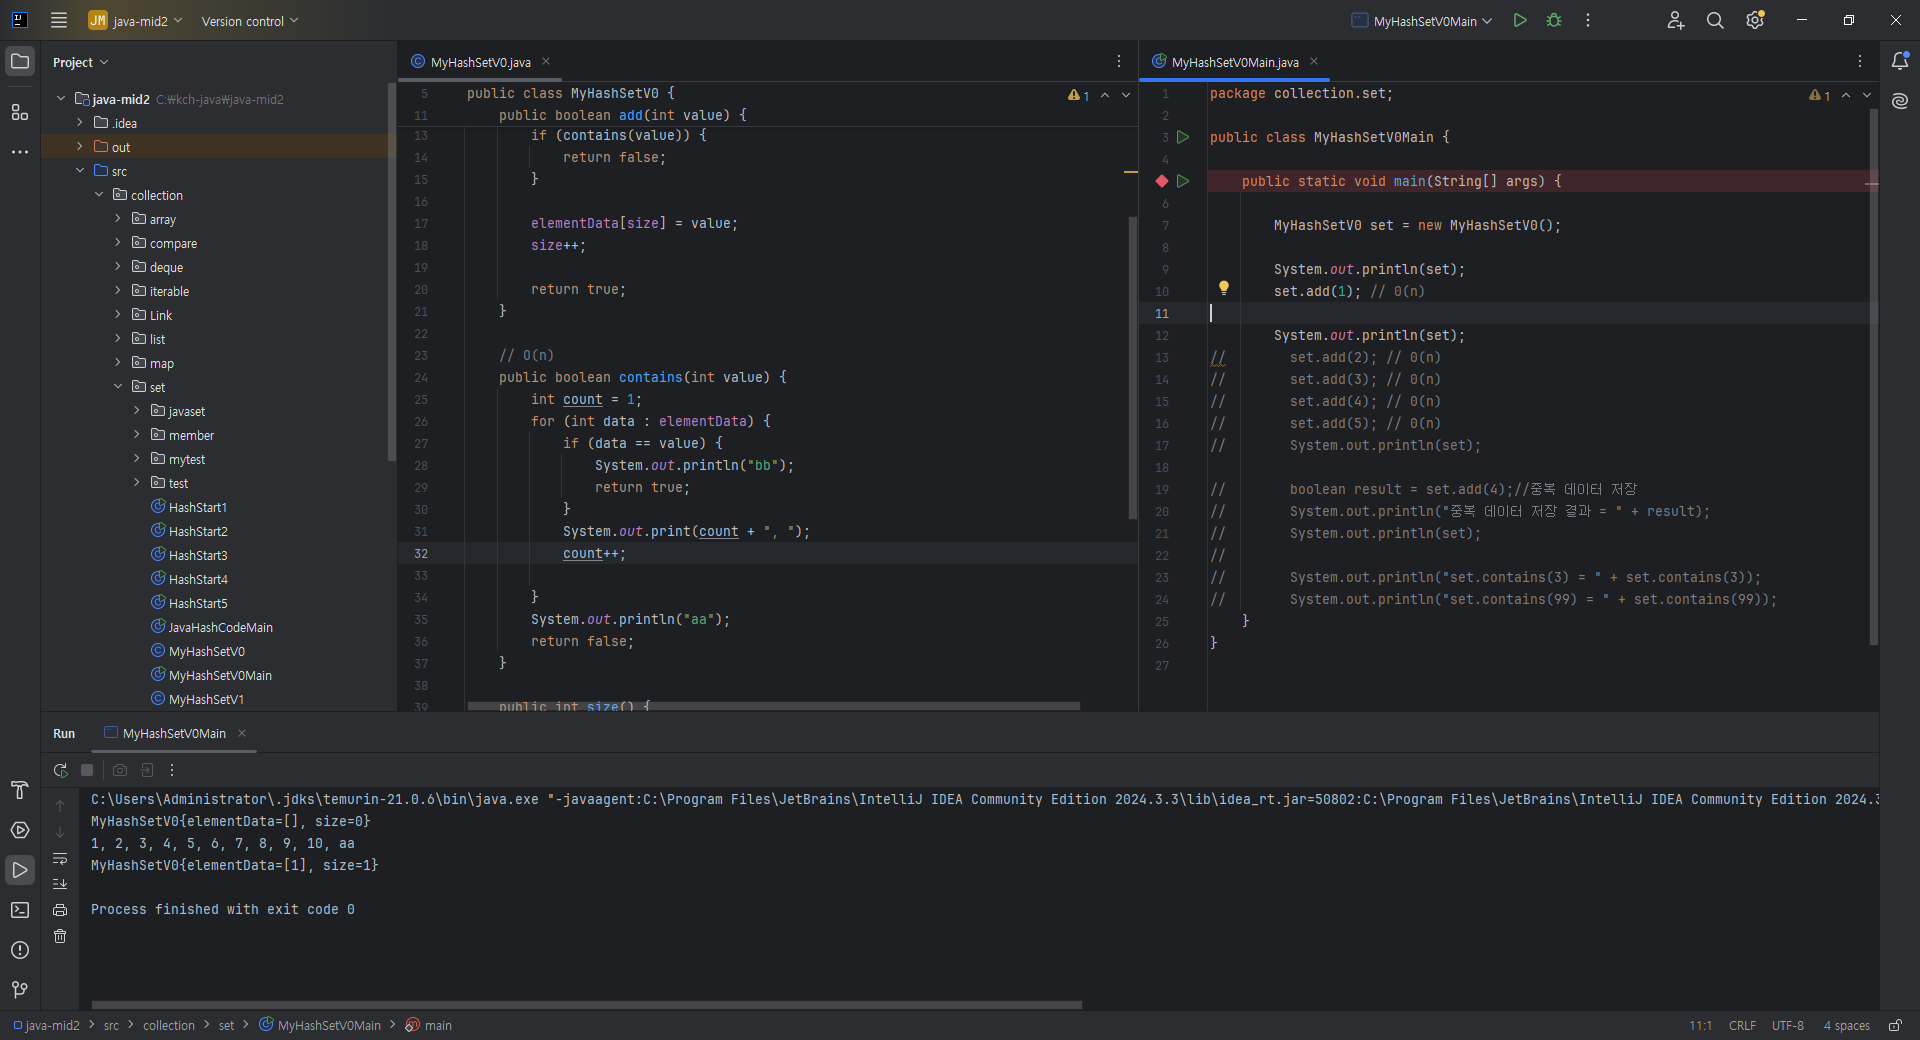Close the MyHashSetV0.java tab
1920x1040 pixels.
coord(546,62)
